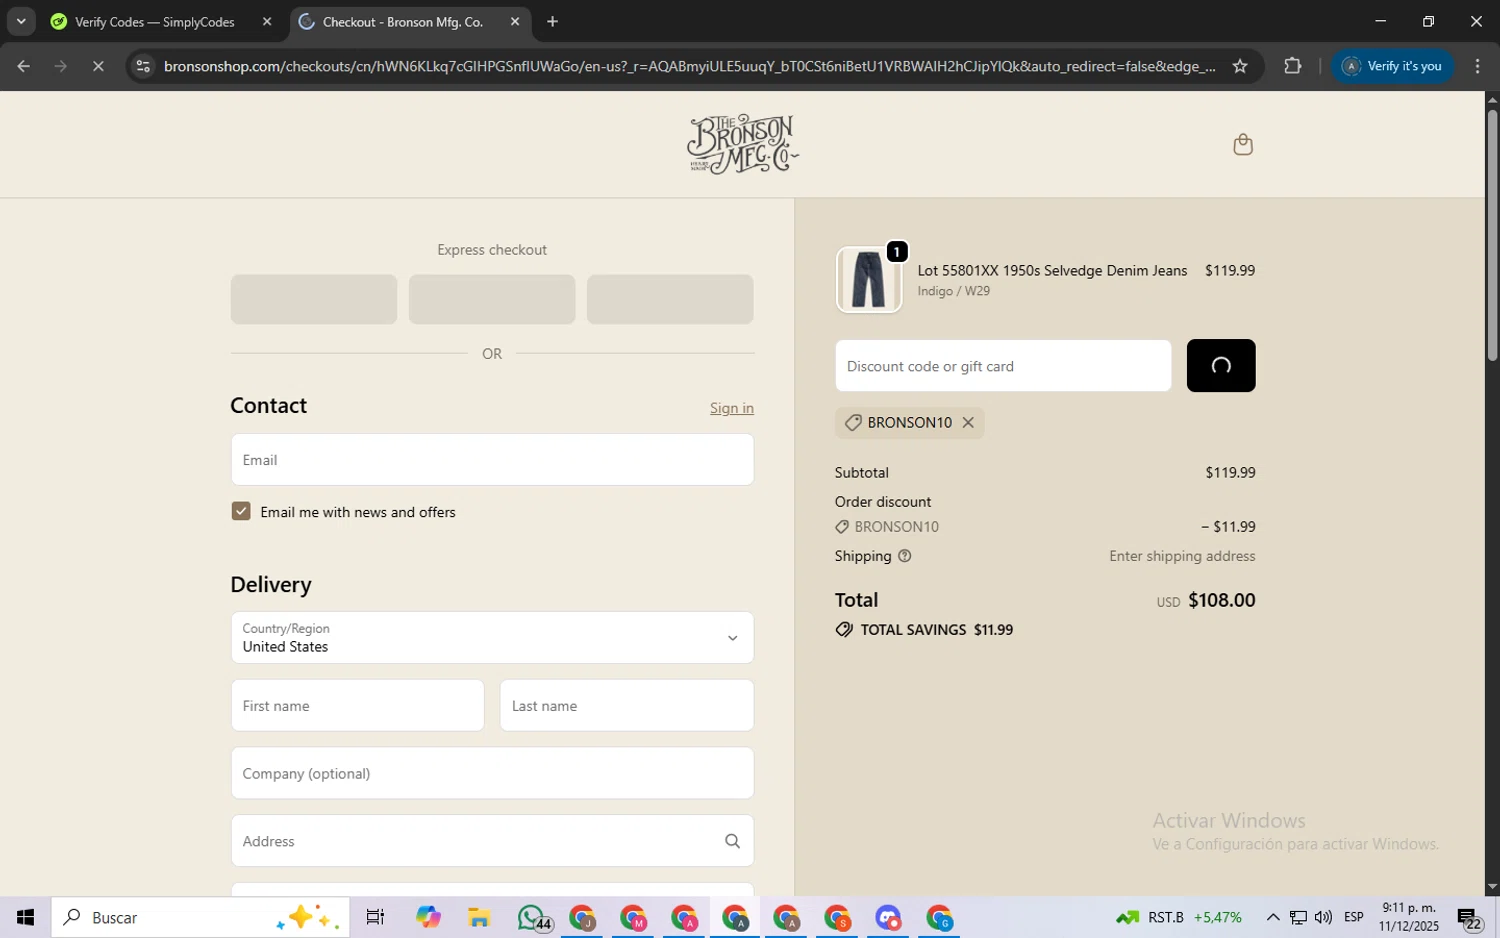Open the browser extensions puzzle icon
This screenshot has width=1500, height=938.
coord(1292,66)
